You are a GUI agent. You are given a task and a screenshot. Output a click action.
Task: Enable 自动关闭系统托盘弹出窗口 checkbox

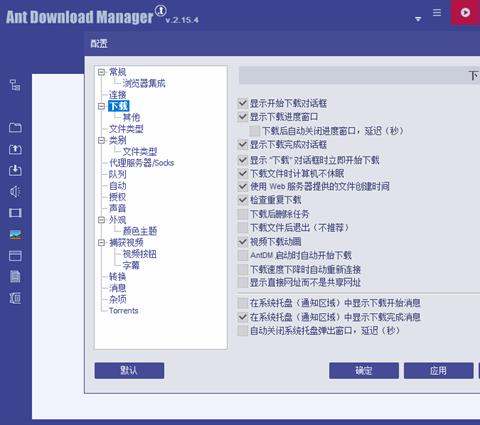point(243,331)
